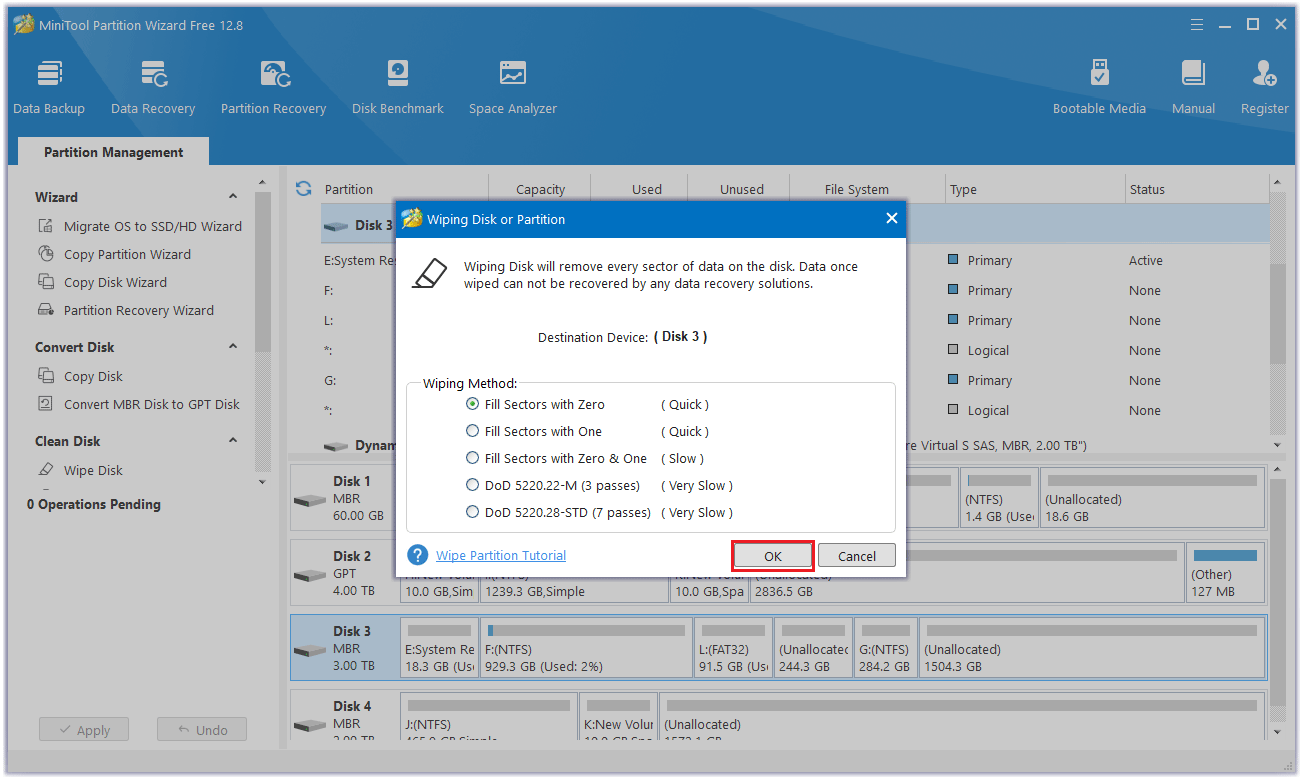1300x777 pixels.
Task: Click Migrate OS to SSD/HD Wizard label
Action: (x=153, y=226)
